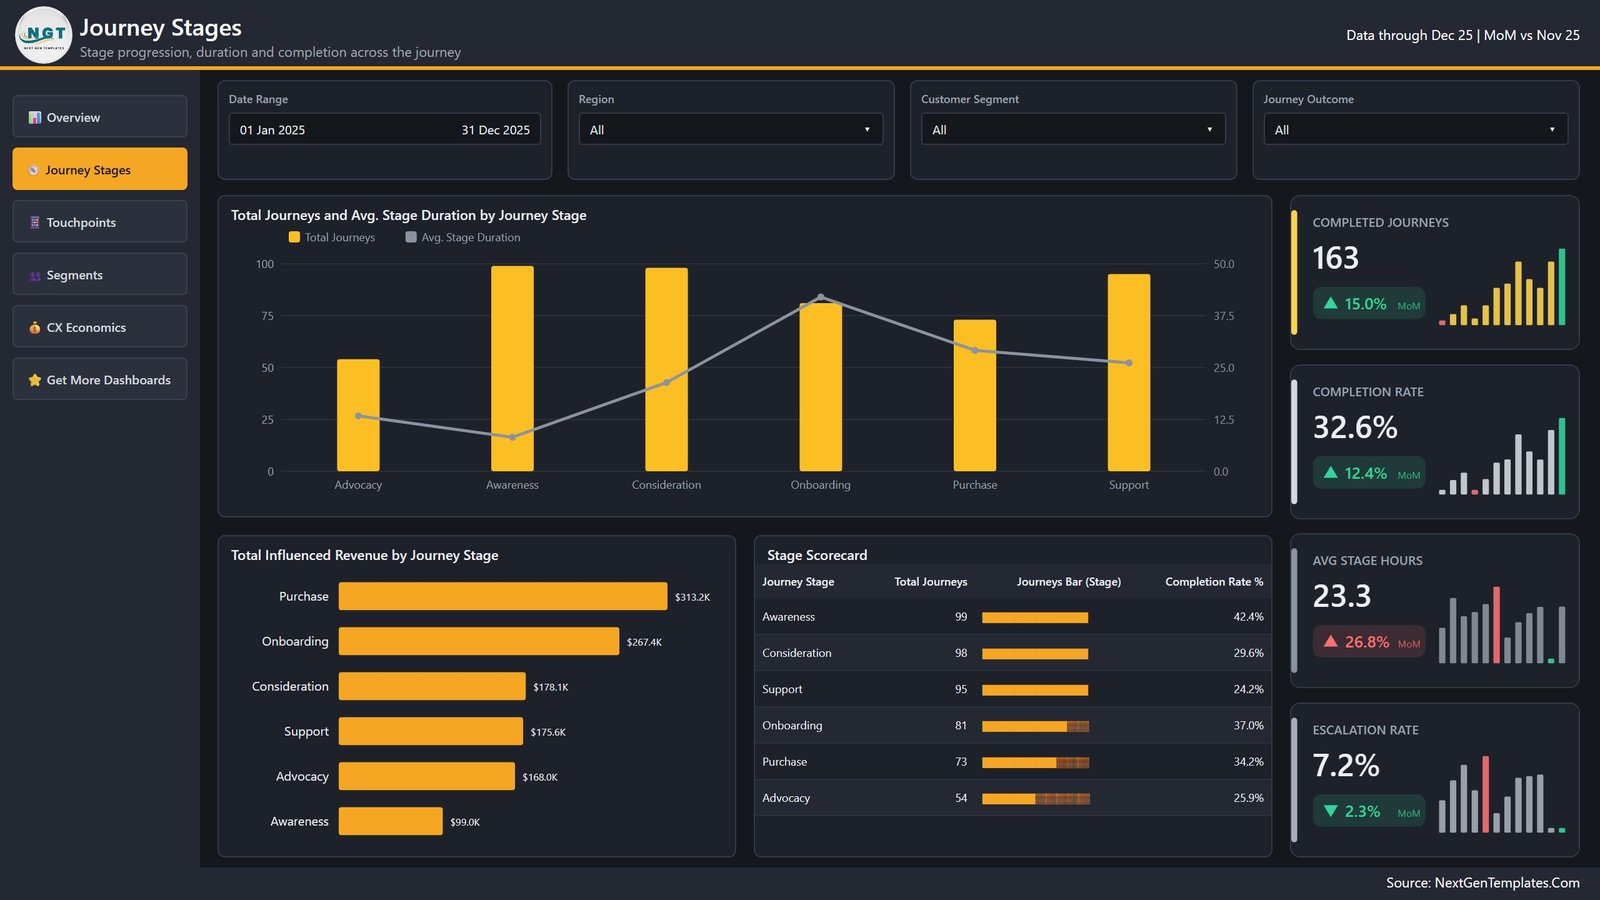The height and width of the screenshot is (900, 1600).
Task: Click the Awareness row in Stage Scorecard
Action: pos(1012,617)
